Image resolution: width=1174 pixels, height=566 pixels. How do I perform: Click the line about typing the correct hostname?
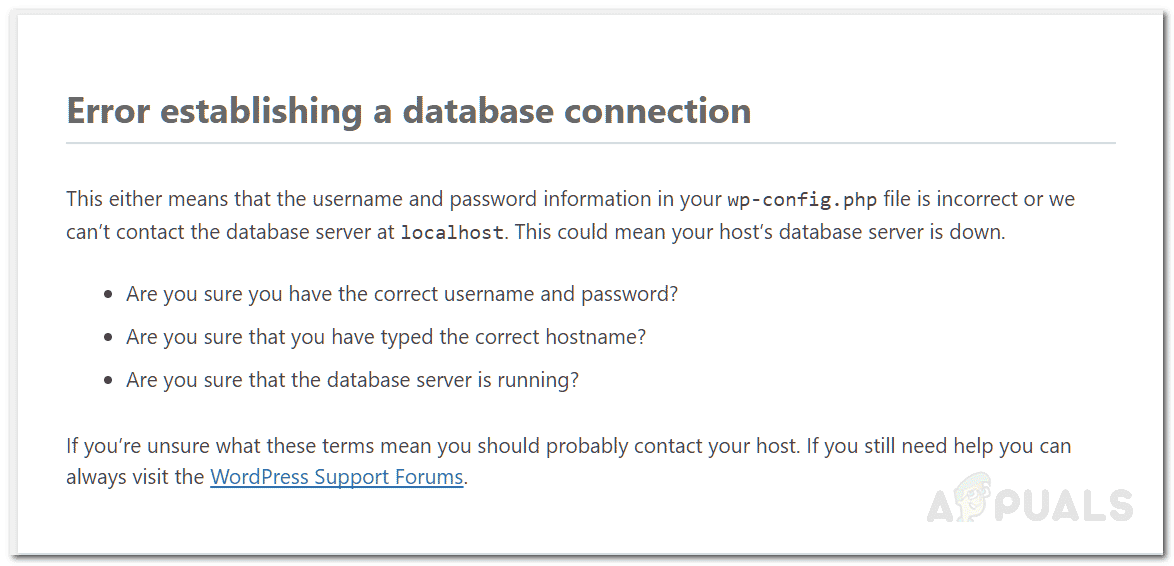coord(386,338)
